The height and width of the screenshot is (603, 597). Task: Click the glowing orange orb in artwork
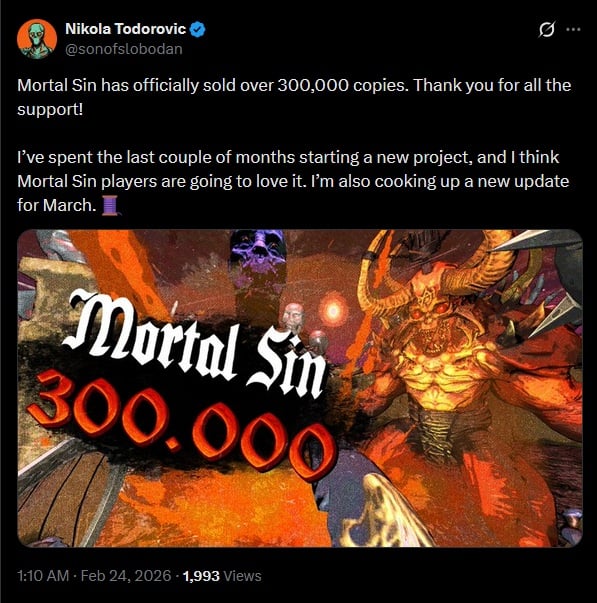334,310
